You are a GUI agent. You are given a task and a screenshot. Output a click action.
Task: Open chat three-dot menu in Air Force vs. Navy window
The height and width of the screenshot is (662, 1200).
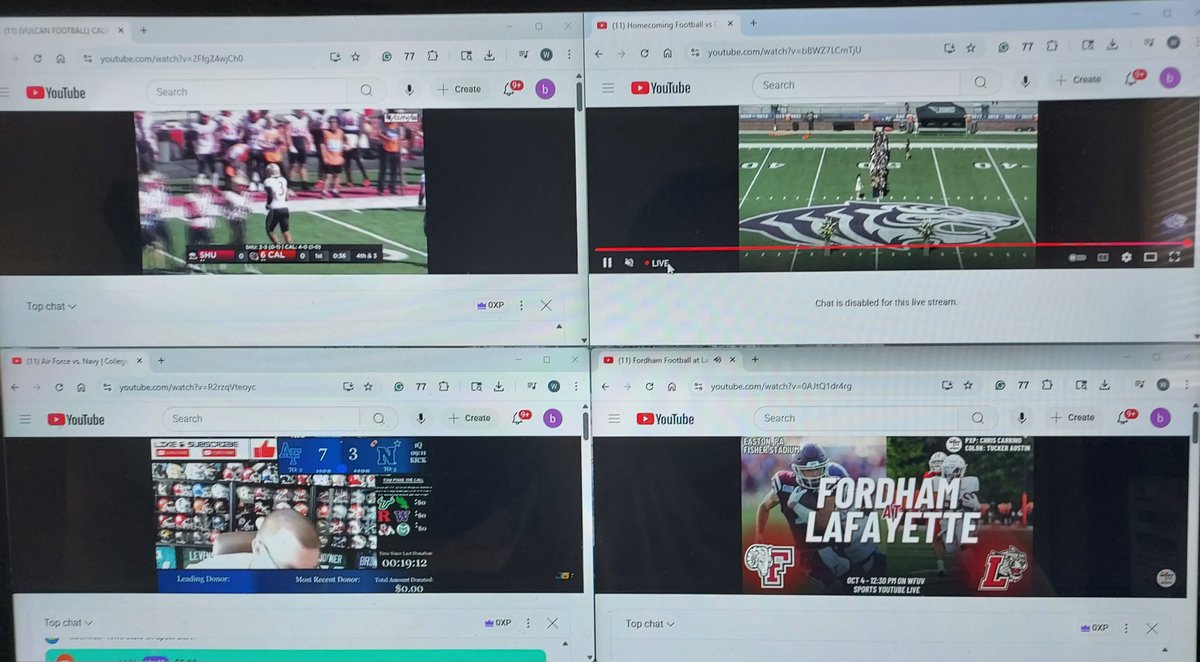tap(527, 622)
